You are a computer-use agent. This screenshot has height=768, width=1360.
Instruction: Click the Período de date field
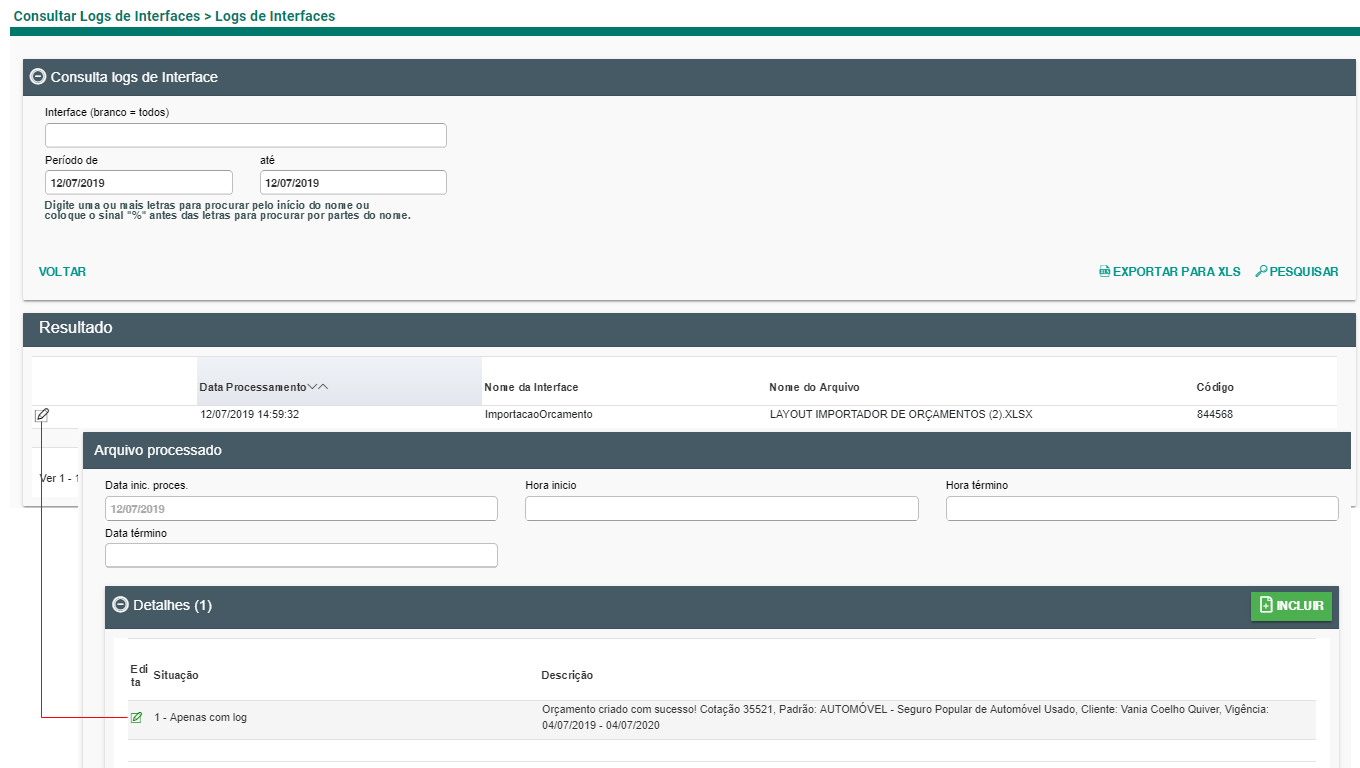click(138, 183)
